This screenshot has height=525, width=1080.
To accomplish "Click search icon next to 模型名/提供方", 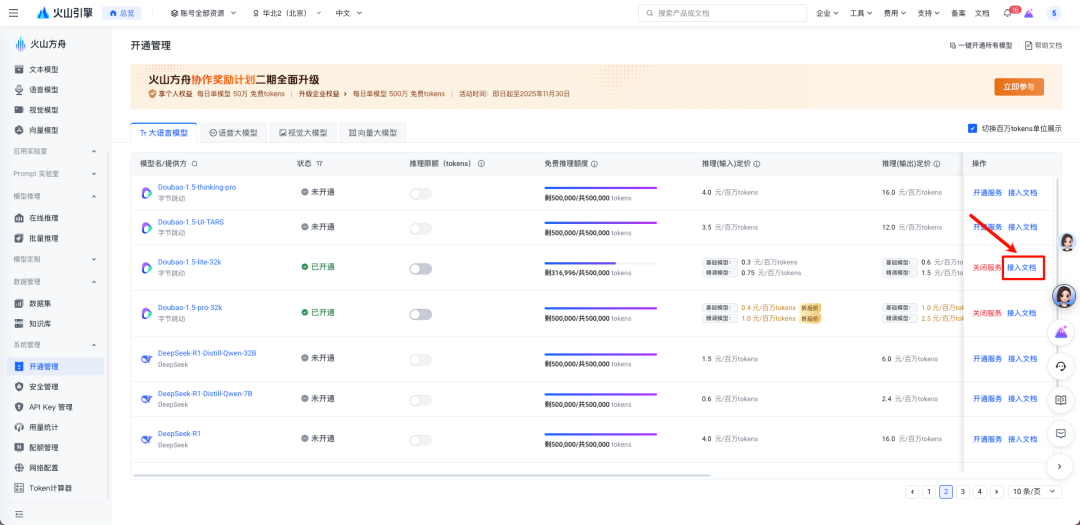I will (194, 164).
